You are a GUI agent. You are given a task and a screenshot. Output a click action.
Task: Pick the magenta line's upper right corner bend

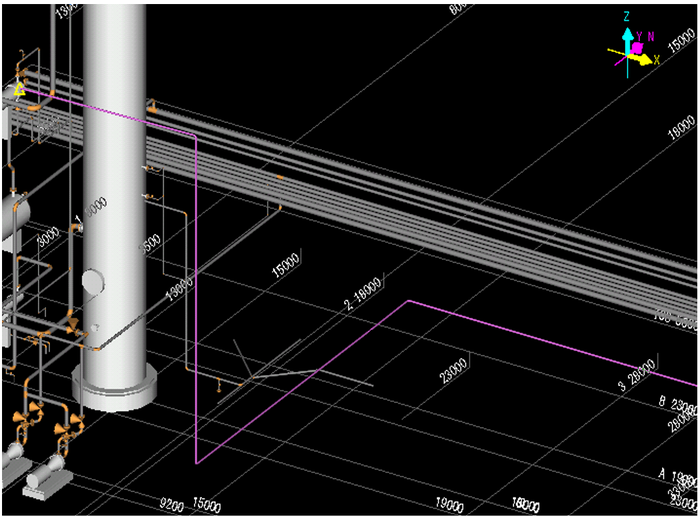click(406, 300)
